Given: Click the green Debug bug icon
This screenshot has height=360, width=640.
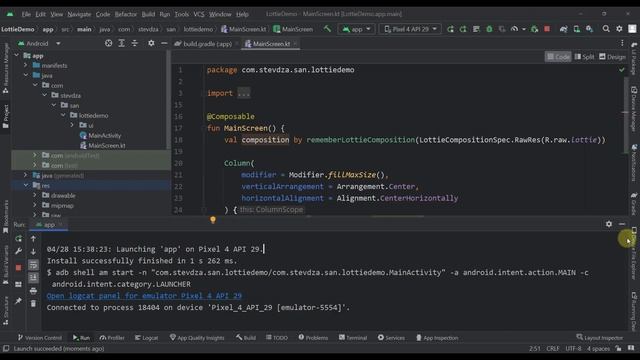Looking at the screenshot, I should tap(489, 29).
